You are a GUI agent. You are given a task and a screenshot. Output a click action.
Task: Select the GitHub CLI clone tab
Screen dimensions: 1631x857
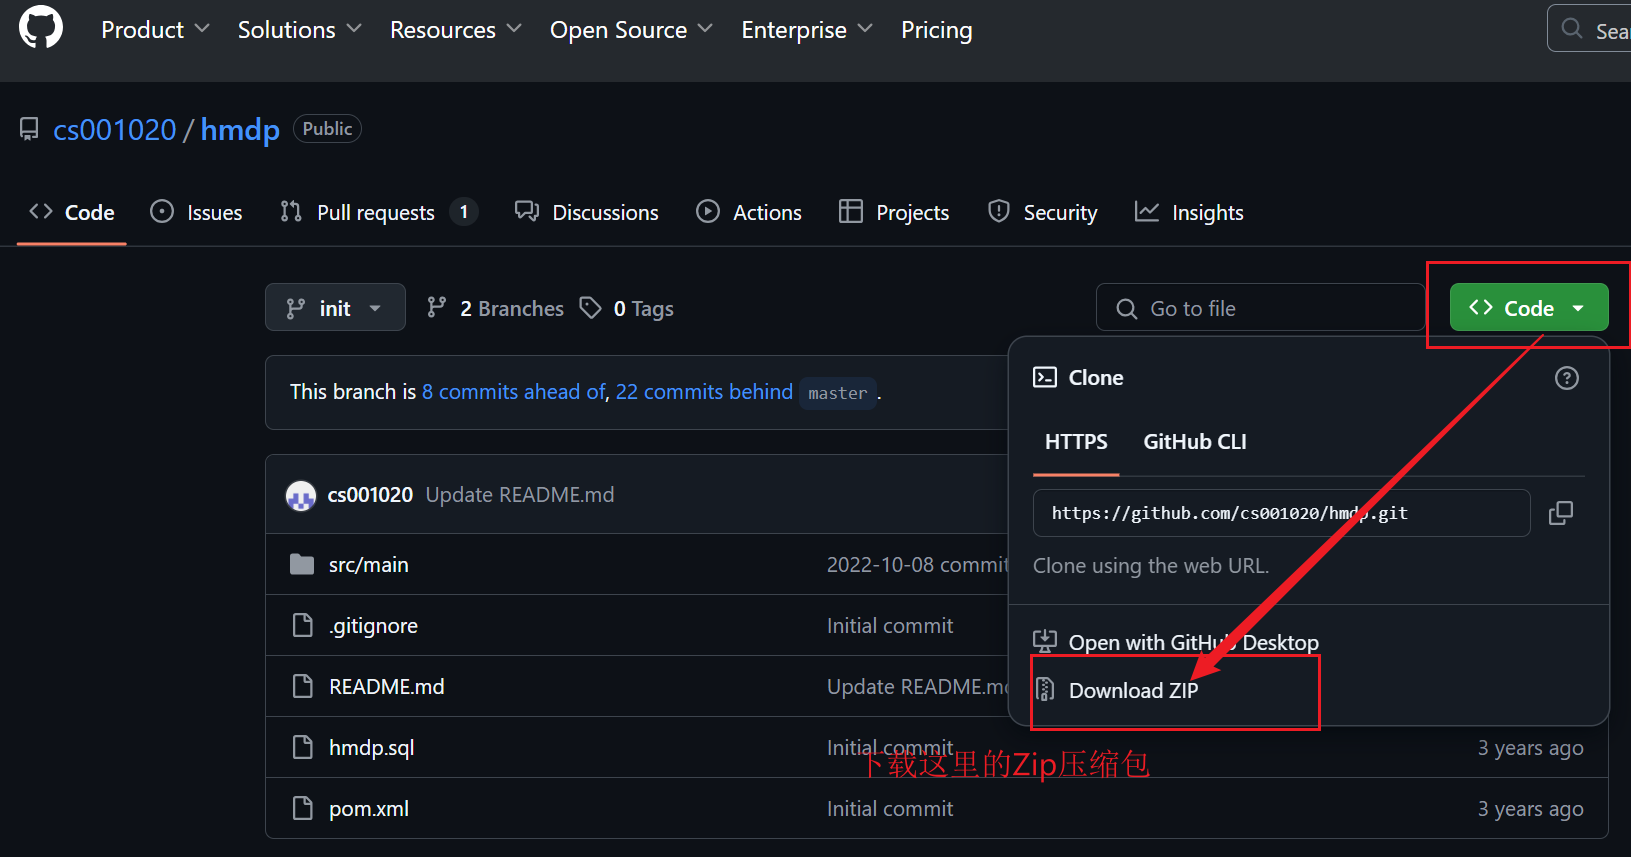[x=1195, y=442]
